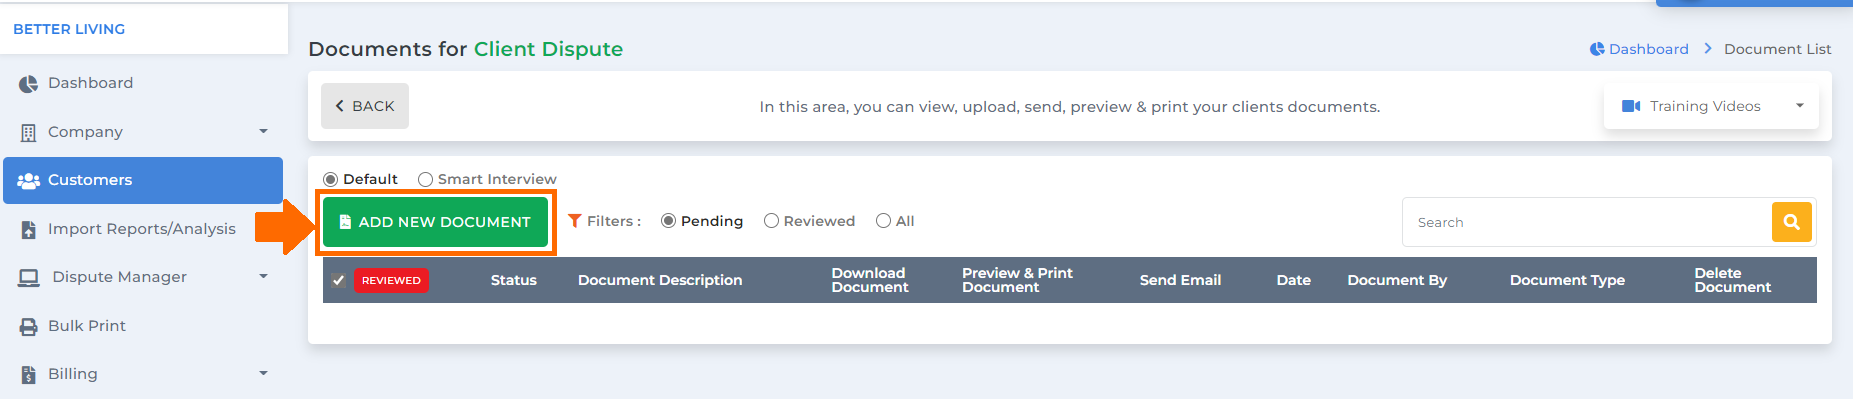The image size is (1862, 399).
Task: Click the orange search magnifier button
Action: click(x=1791, y=222)
